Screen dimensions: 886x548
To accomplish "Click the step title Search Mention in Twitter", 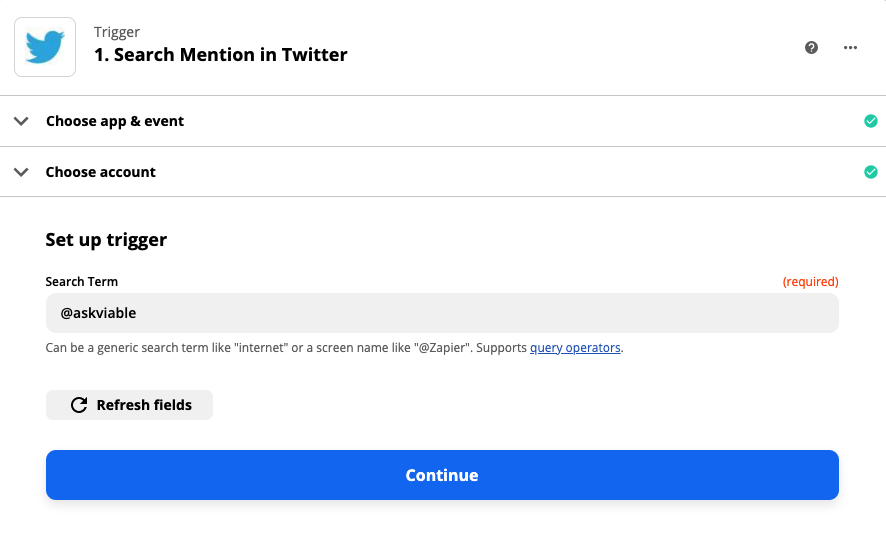I will [220, 55].
